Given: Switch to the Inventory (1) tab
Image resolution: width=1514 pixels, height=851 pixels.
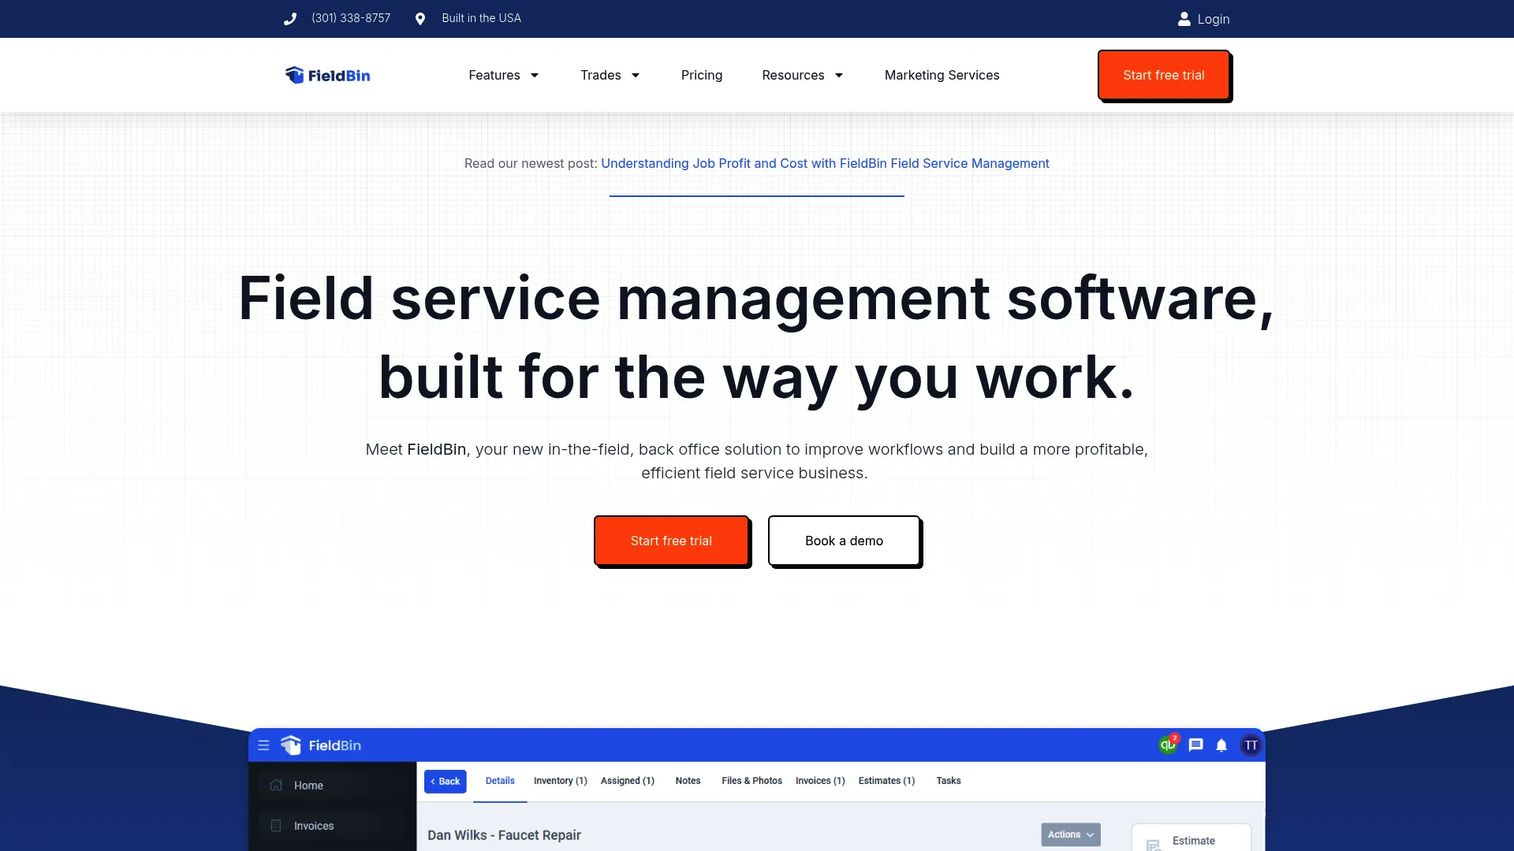Looking at the screenshot, I should click(x=560, y=781).
